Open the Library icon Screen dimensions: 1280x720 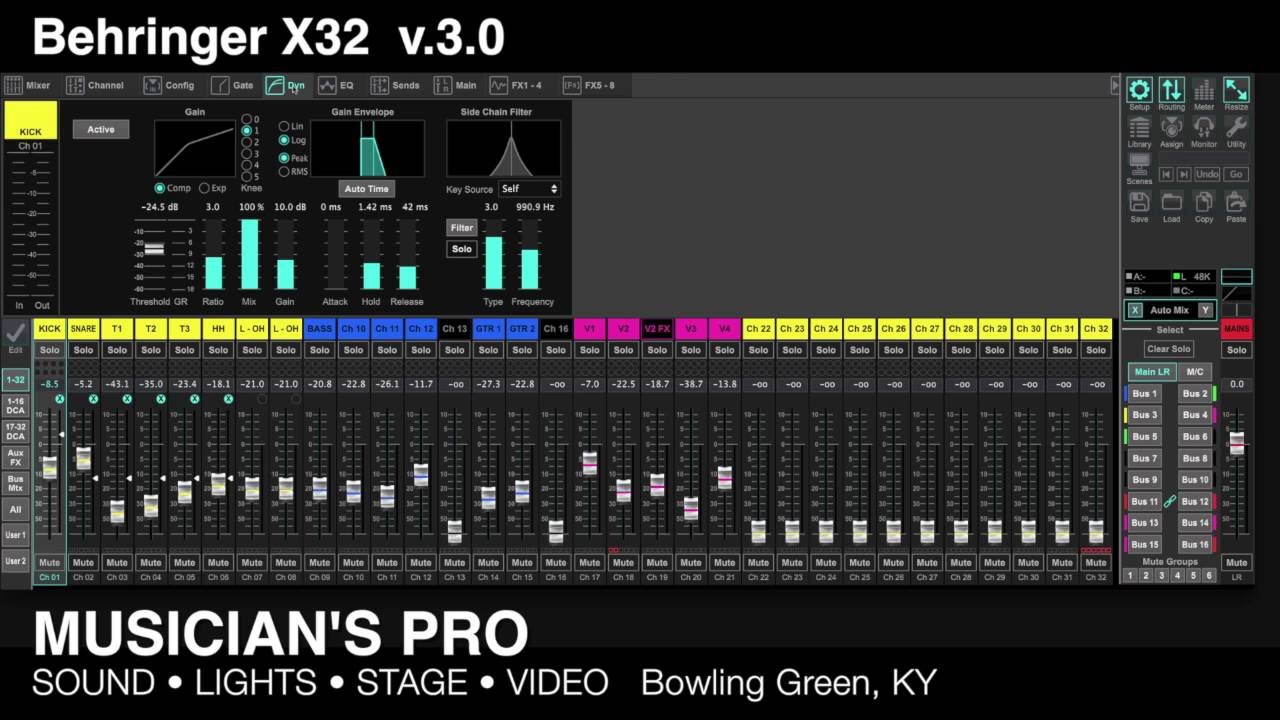click(x=1139, y=127)
